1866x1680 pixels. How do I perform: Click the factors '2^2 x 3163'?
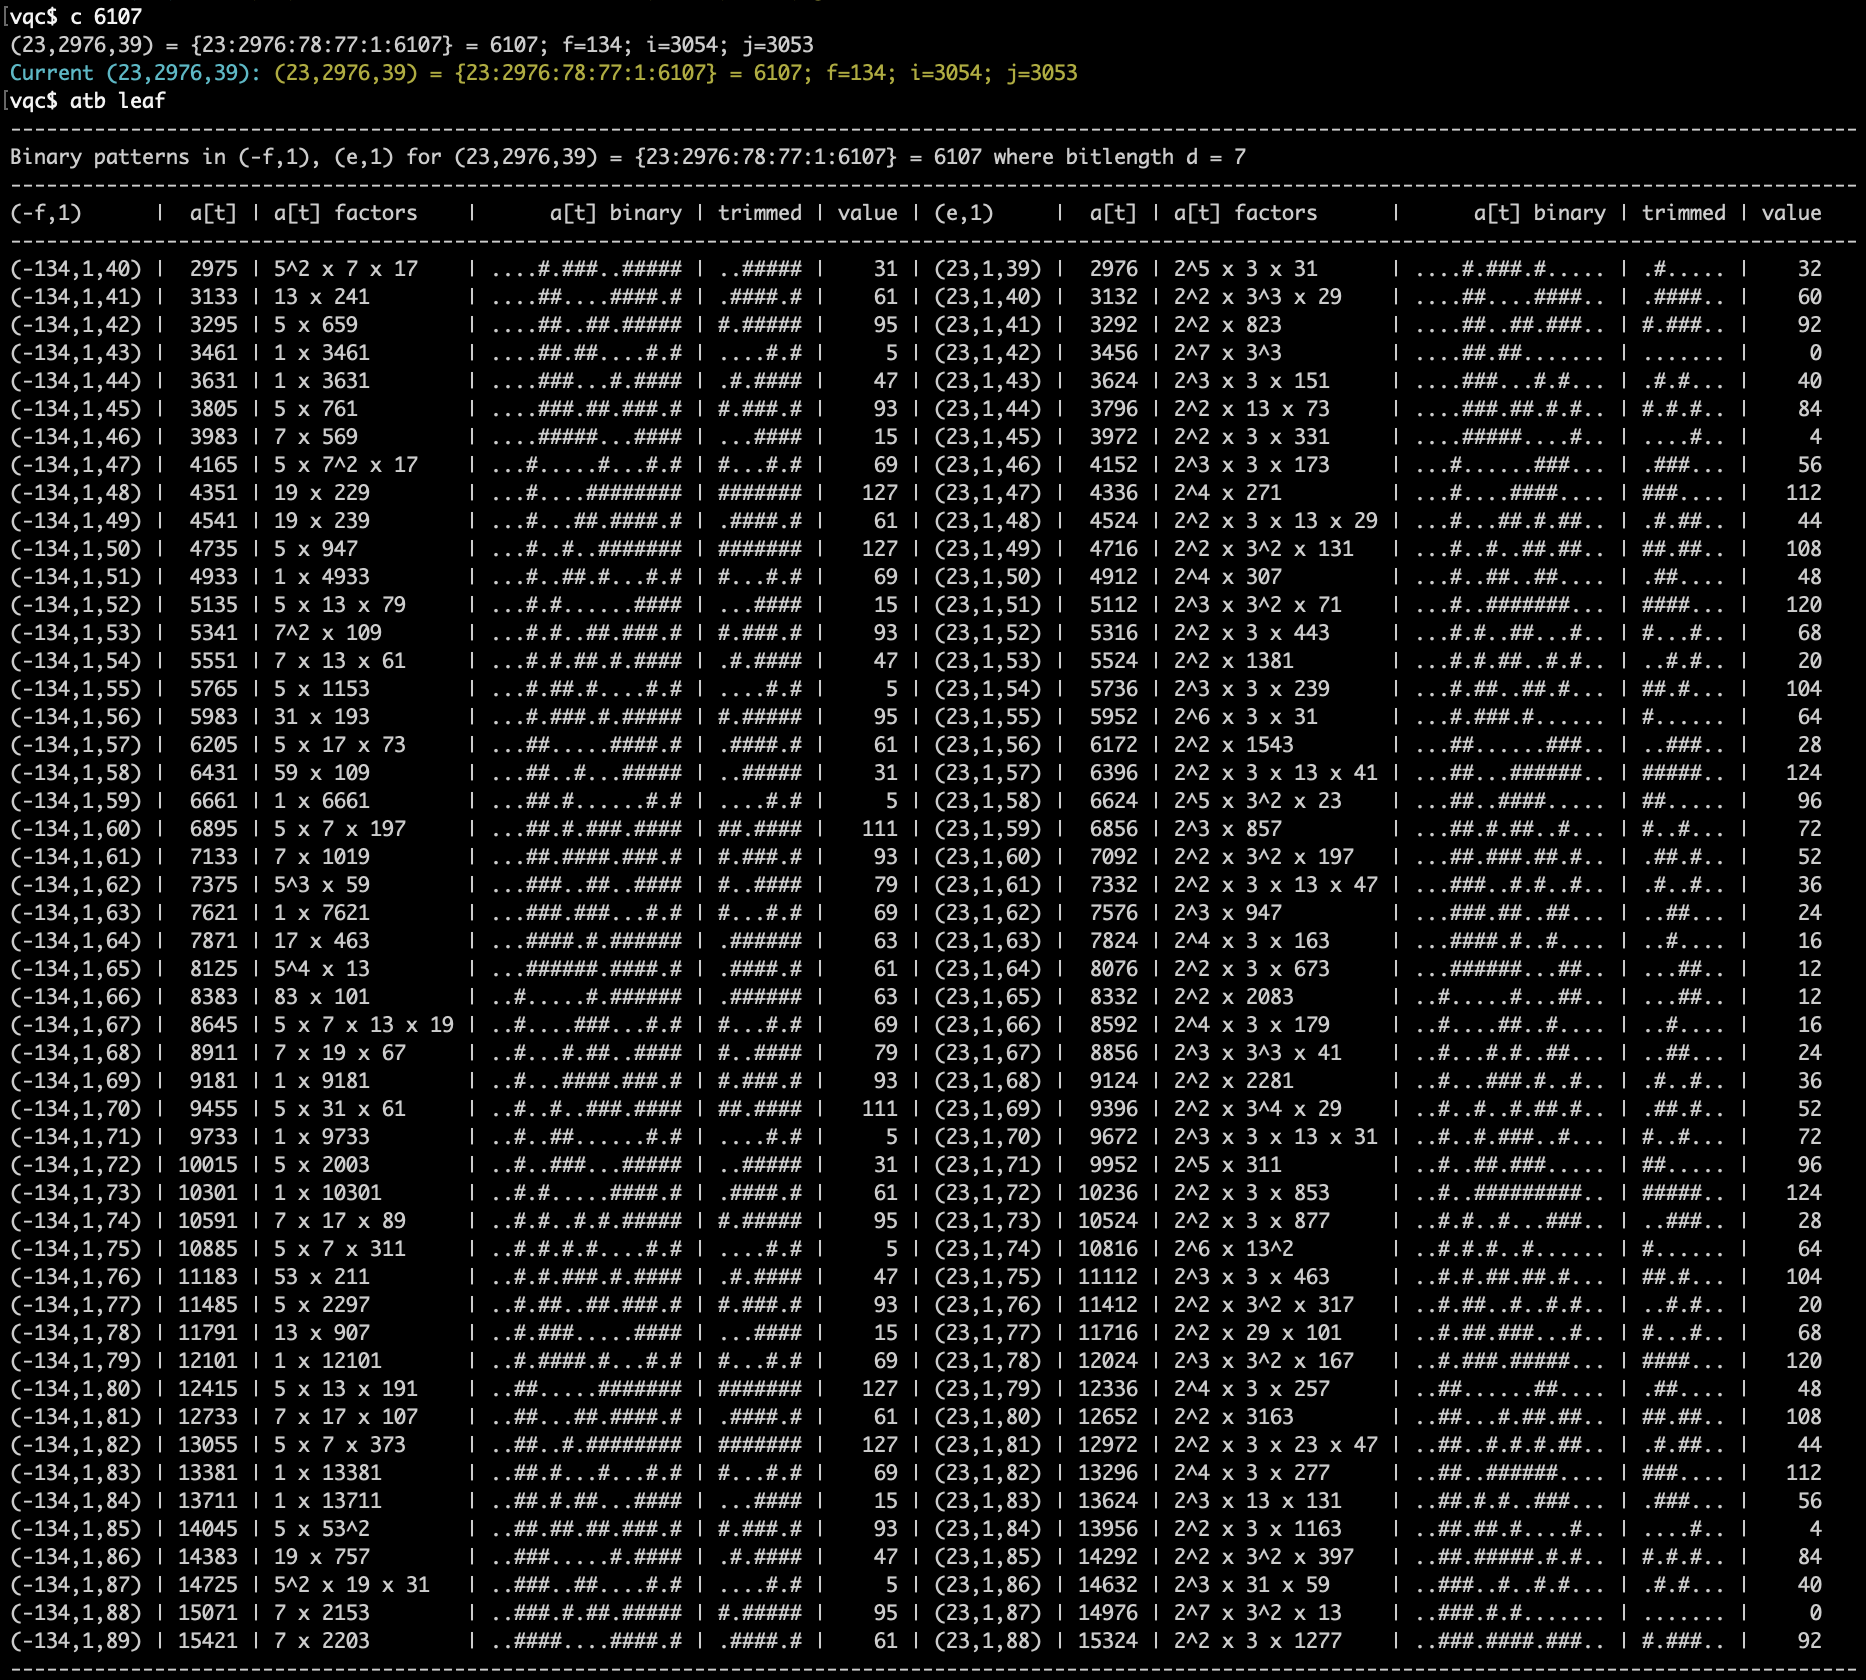(1234, 1417)
